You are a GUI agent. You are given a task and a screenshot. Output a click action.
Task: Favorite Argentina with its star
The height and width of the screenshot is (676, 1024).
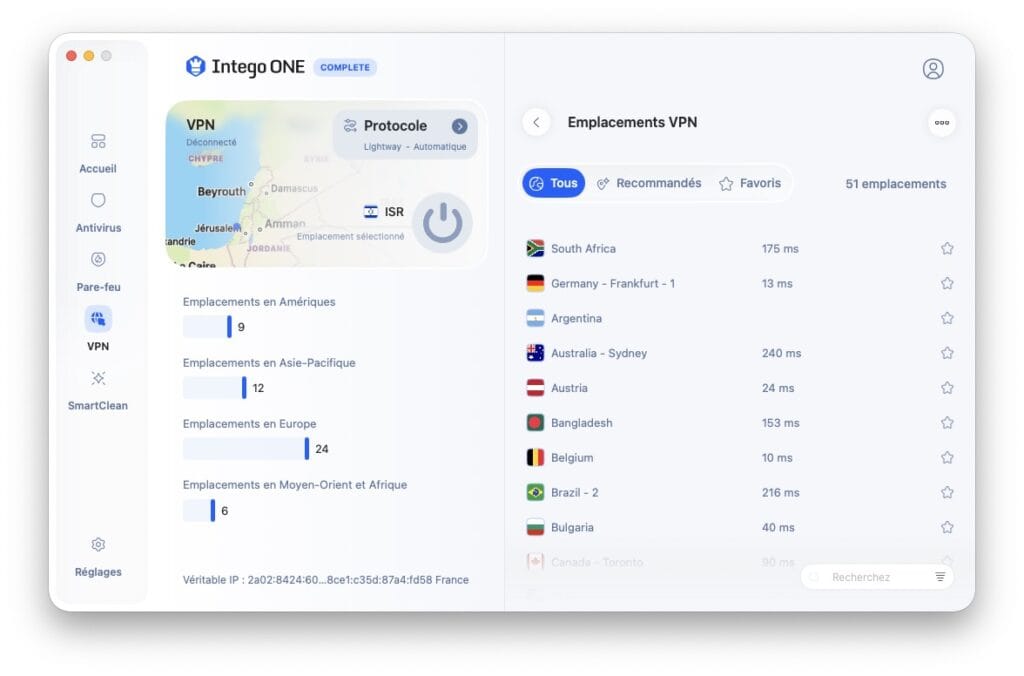[x=947, y=318]
